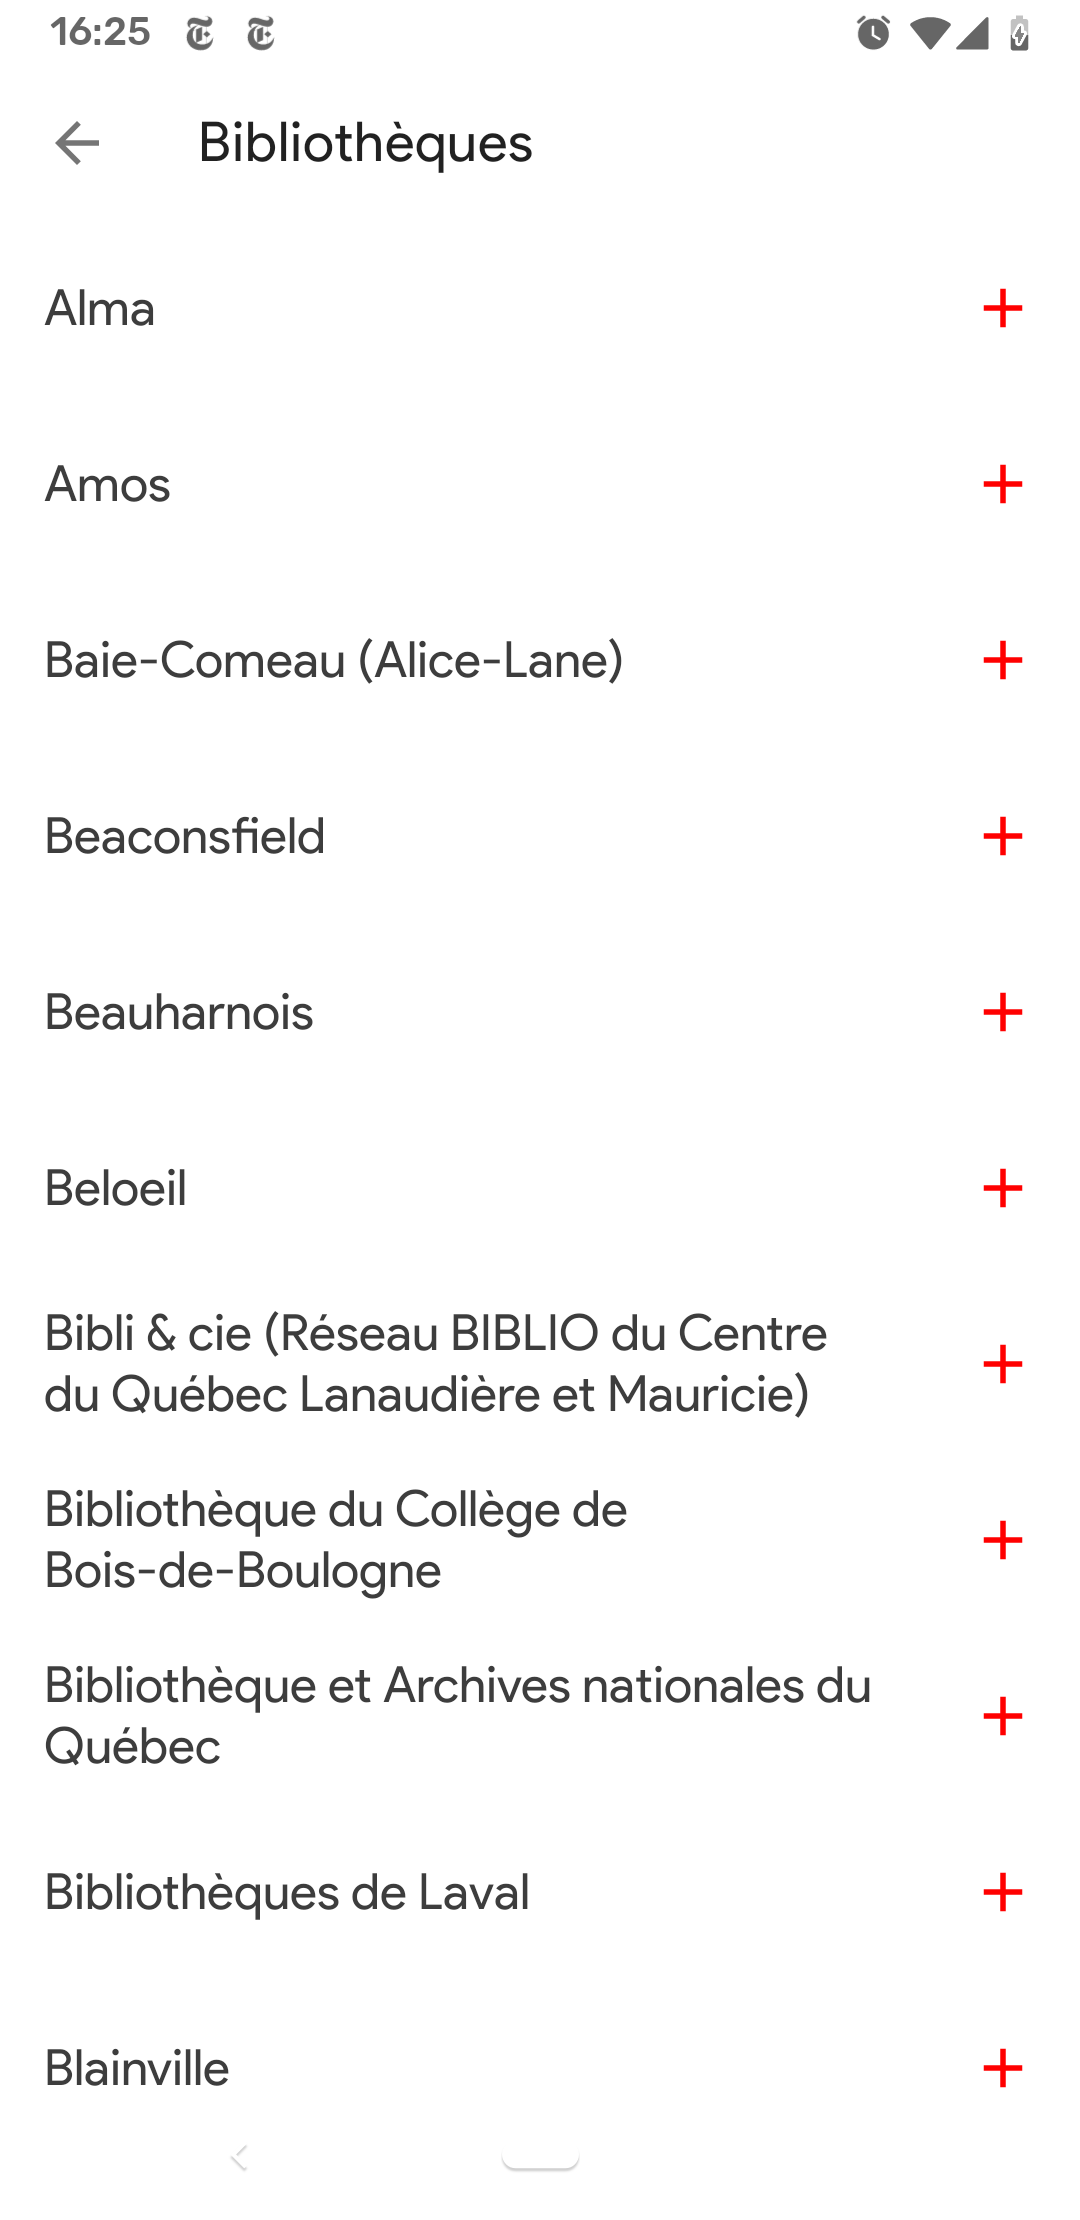Choose Bibliothèque et Archives nationales du Québec

pyautogui.click(x=458, y=1716)
